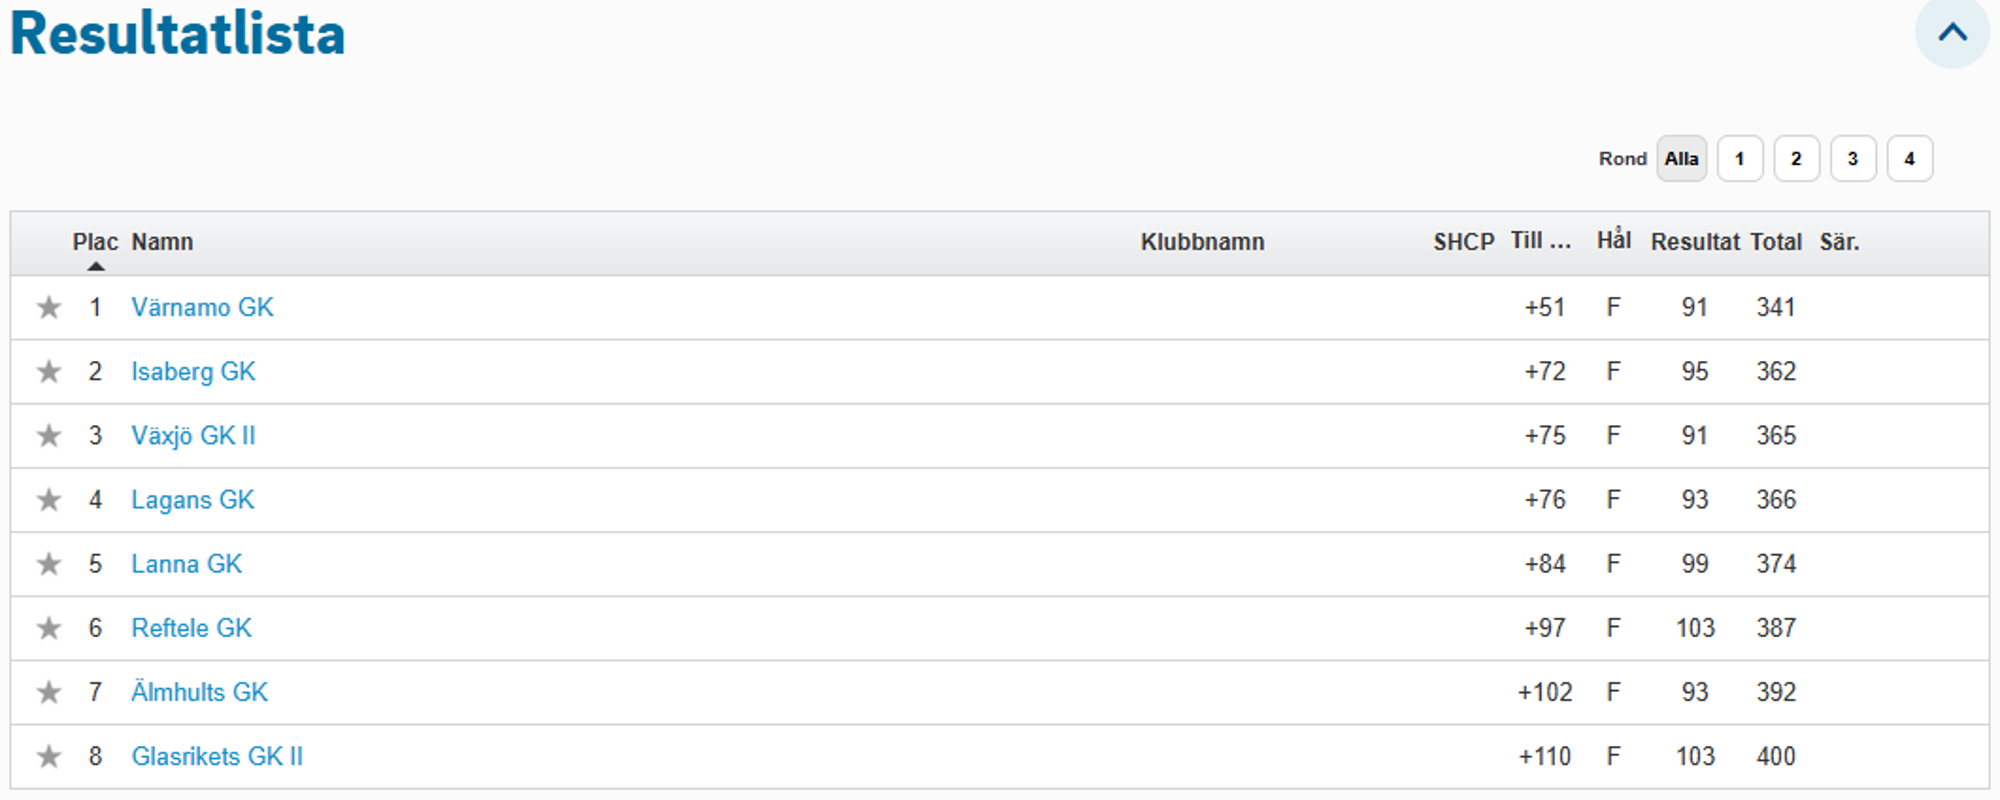
Task: Click the star next to Växjö GK II
Action: [x=48, y=436]
